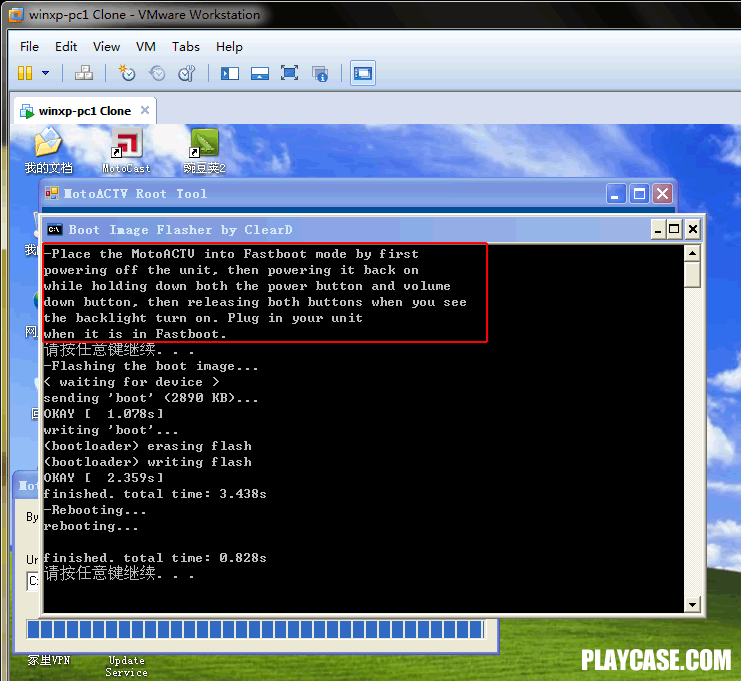The height and width of the screenshot is (681, 741).
Task: Take a snapshot of this VM
Action: coord(126,73)
